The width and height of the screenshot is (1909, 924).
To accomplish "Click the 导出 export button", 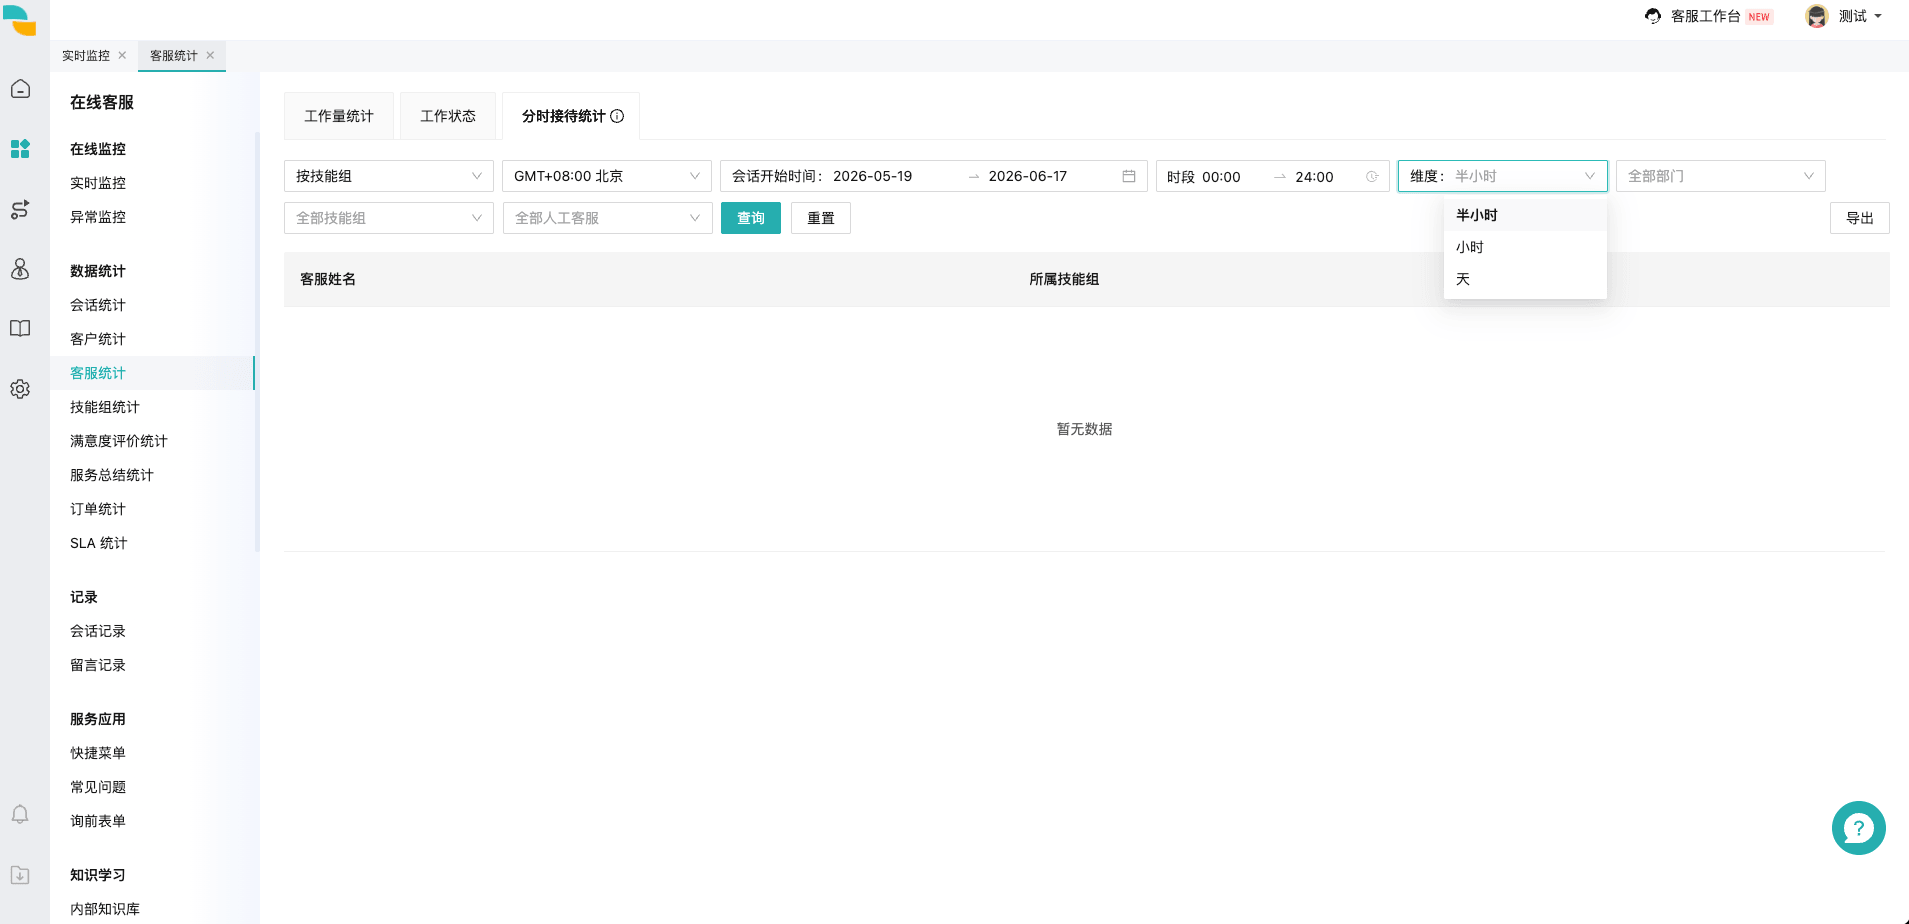I will click(x=1859, y=218).
